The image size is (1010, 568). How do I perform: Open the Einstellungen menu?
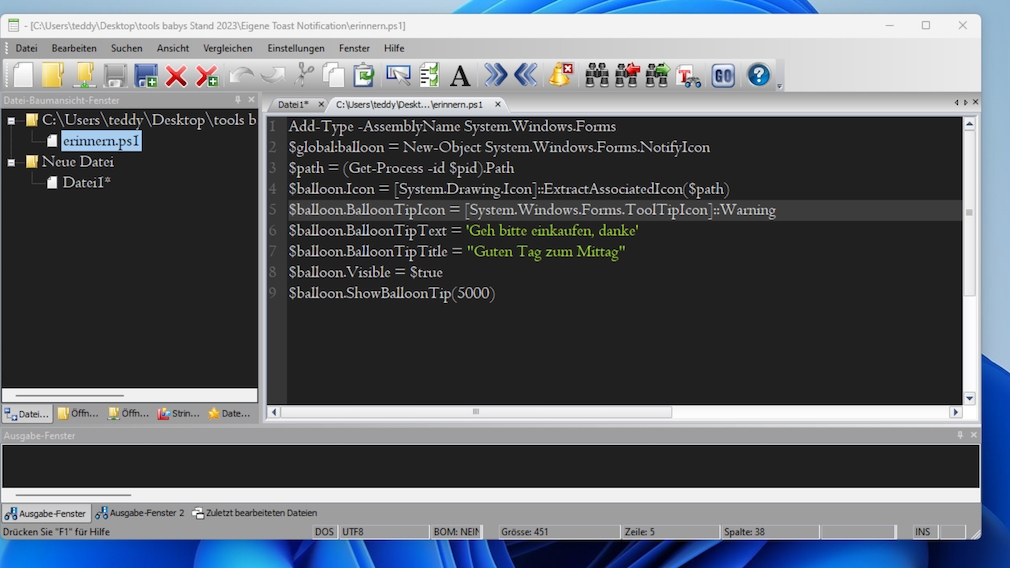(x=296, y=48)
